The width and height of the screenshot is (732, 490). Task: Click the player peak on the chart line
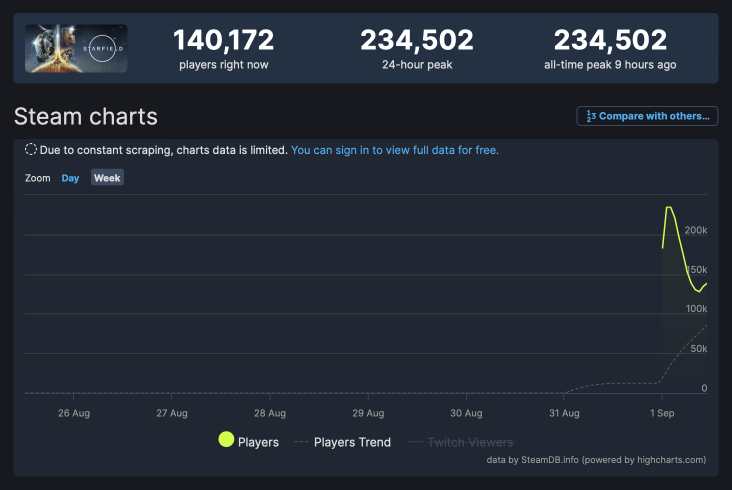pos(669,207)
